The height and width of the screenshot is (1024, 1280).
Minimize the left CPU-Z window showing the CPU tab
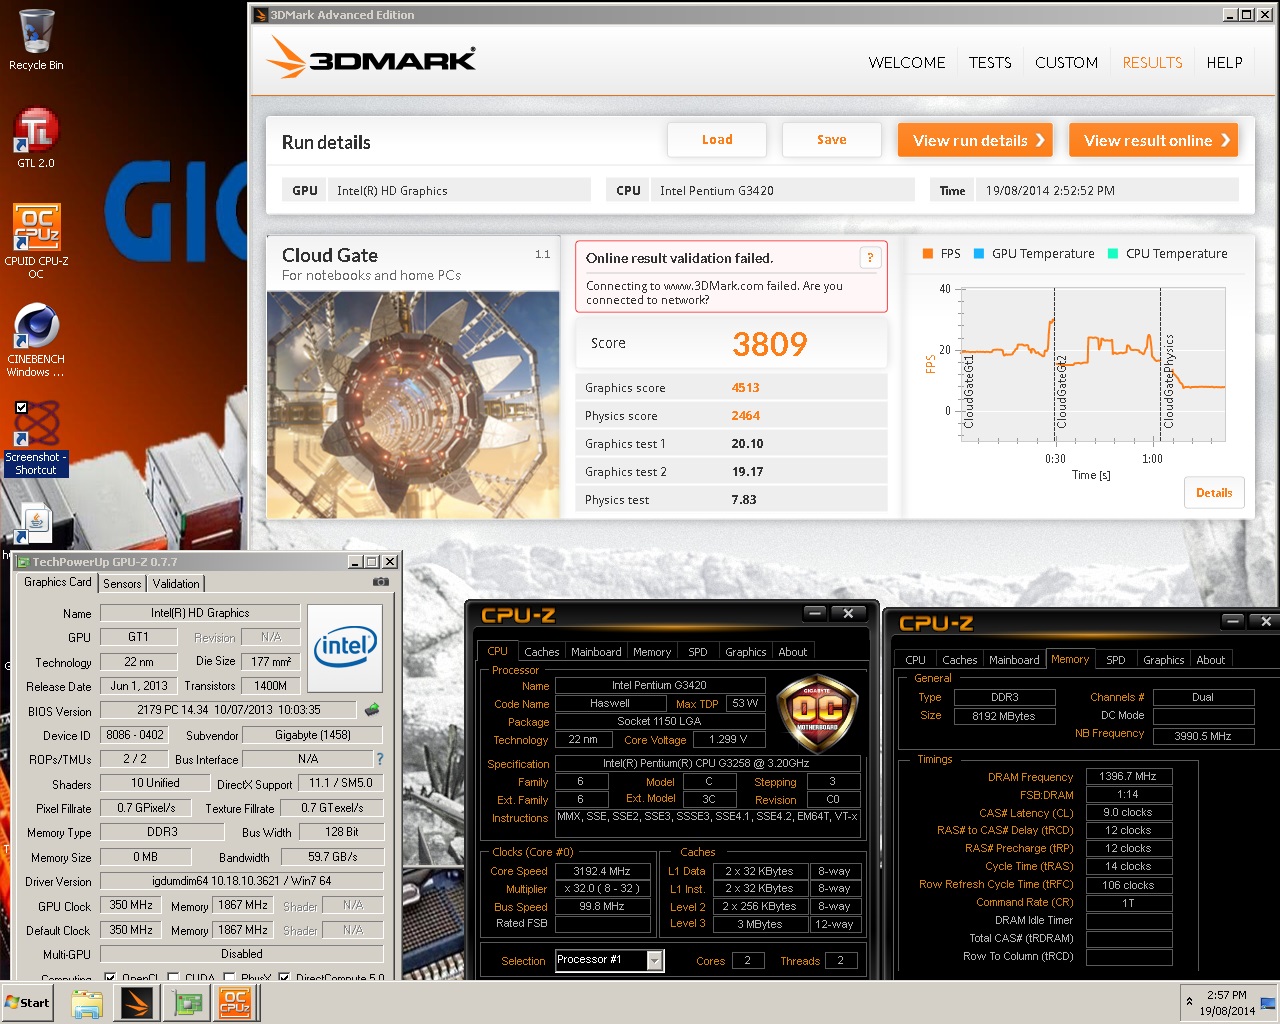coord(815,613)
